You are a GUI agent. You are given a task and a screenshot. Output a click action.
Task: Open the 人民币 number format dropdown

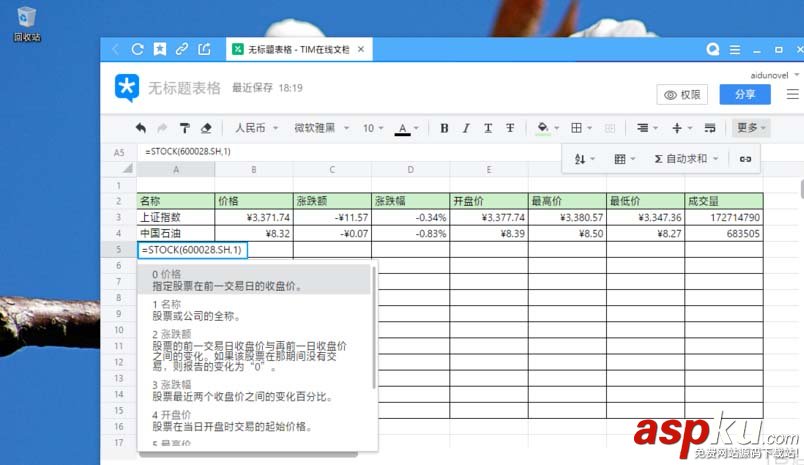(256, 128)
